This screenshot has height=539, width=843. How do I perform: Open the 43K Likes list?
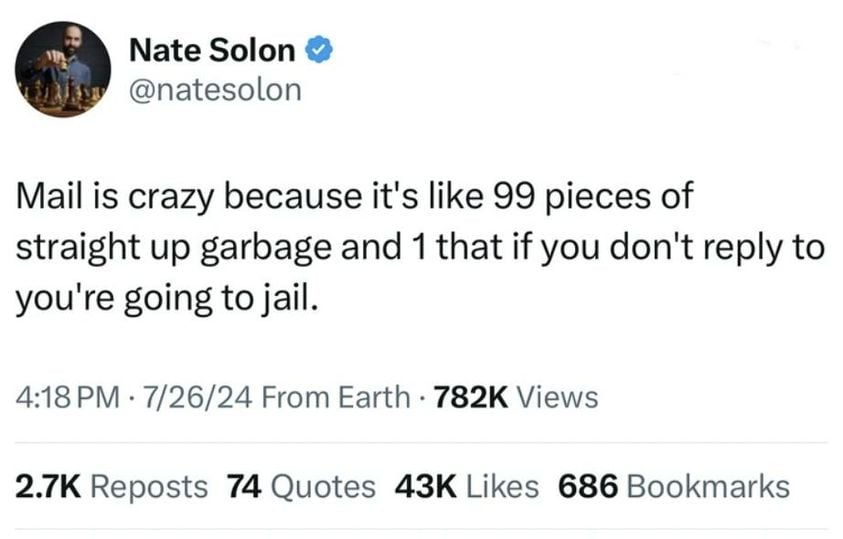[467, 487]
